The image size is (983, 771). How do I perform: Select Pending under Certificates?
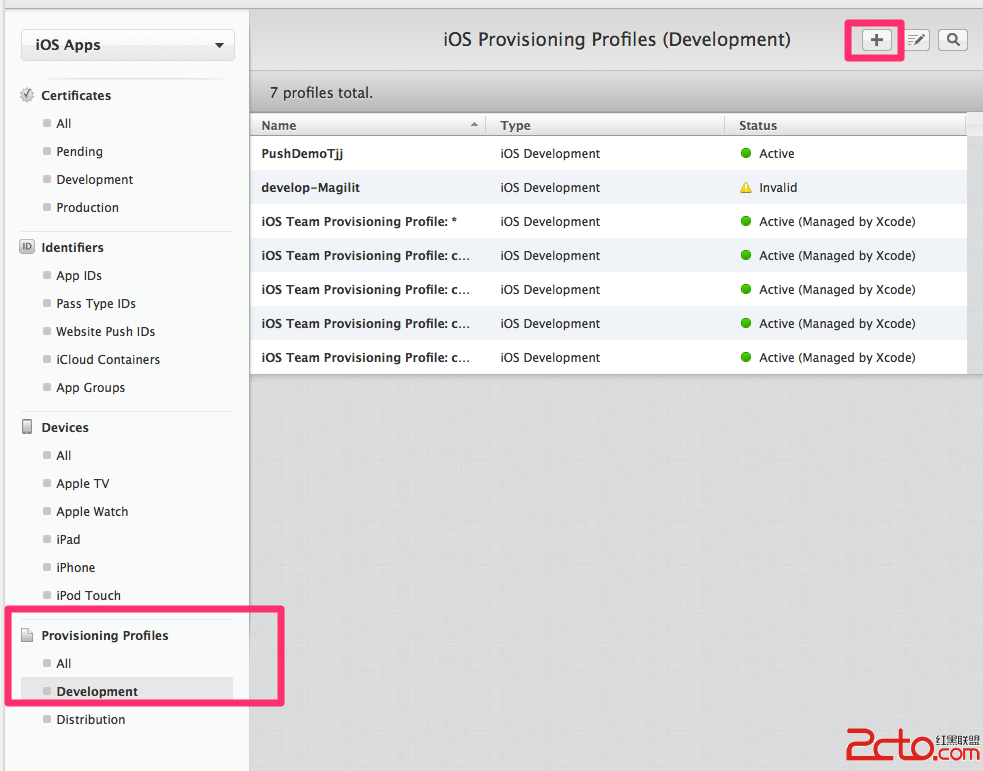[79, 151]
